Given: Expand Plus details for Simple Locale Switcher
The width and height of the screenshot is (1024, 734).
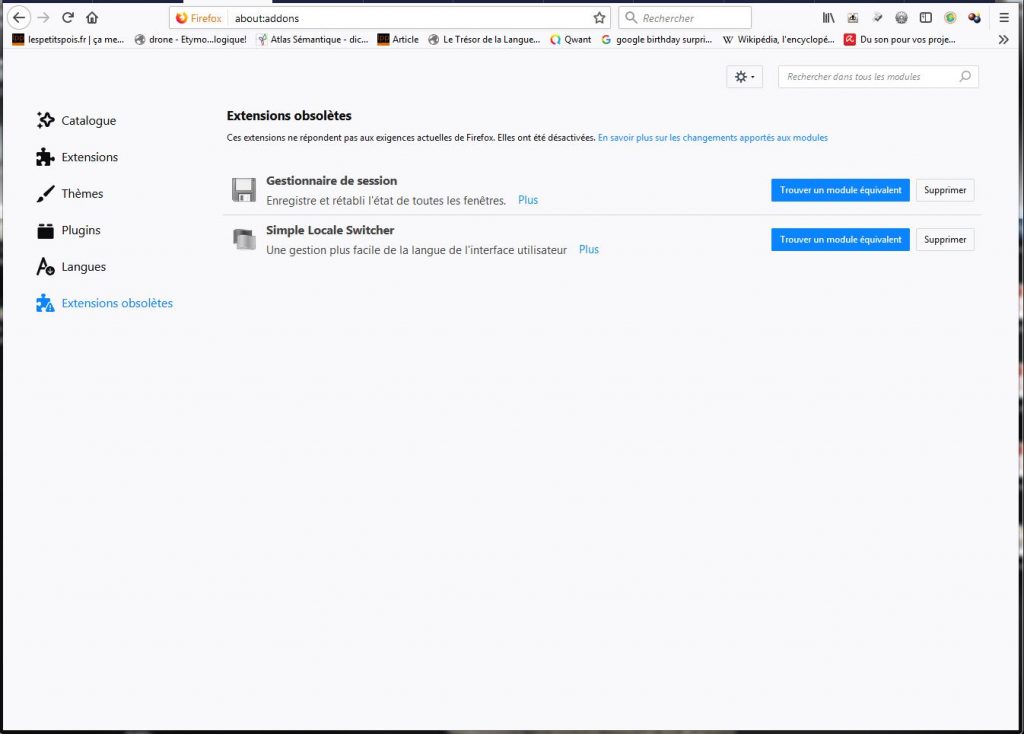Looking at the screenshot, I should 589,249.
